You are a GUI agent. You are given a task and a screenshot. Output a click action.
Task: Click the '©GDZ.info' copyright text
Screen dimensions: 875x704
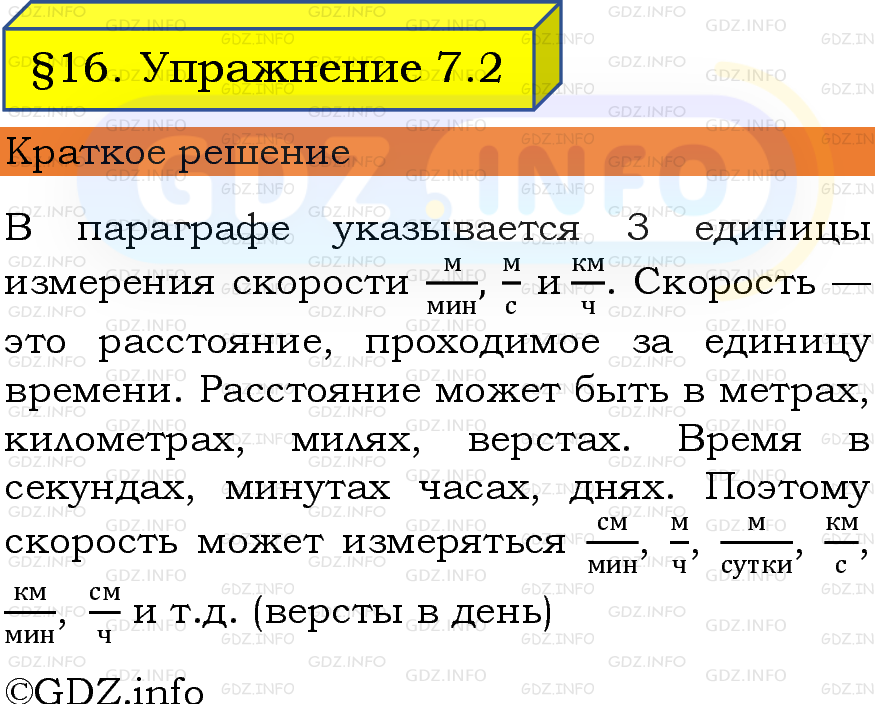click(x=104, y=689)
